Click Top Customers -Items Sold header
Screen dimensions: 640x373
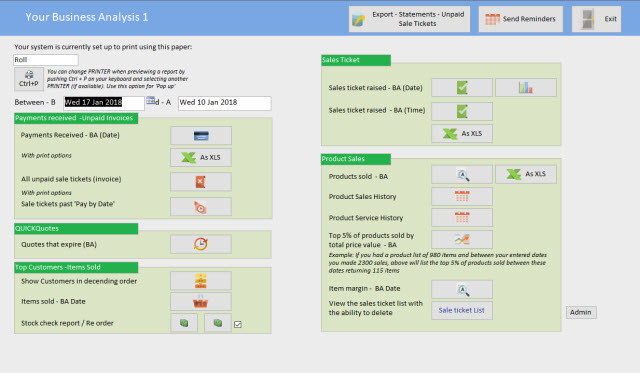click(x=76, y=268)
